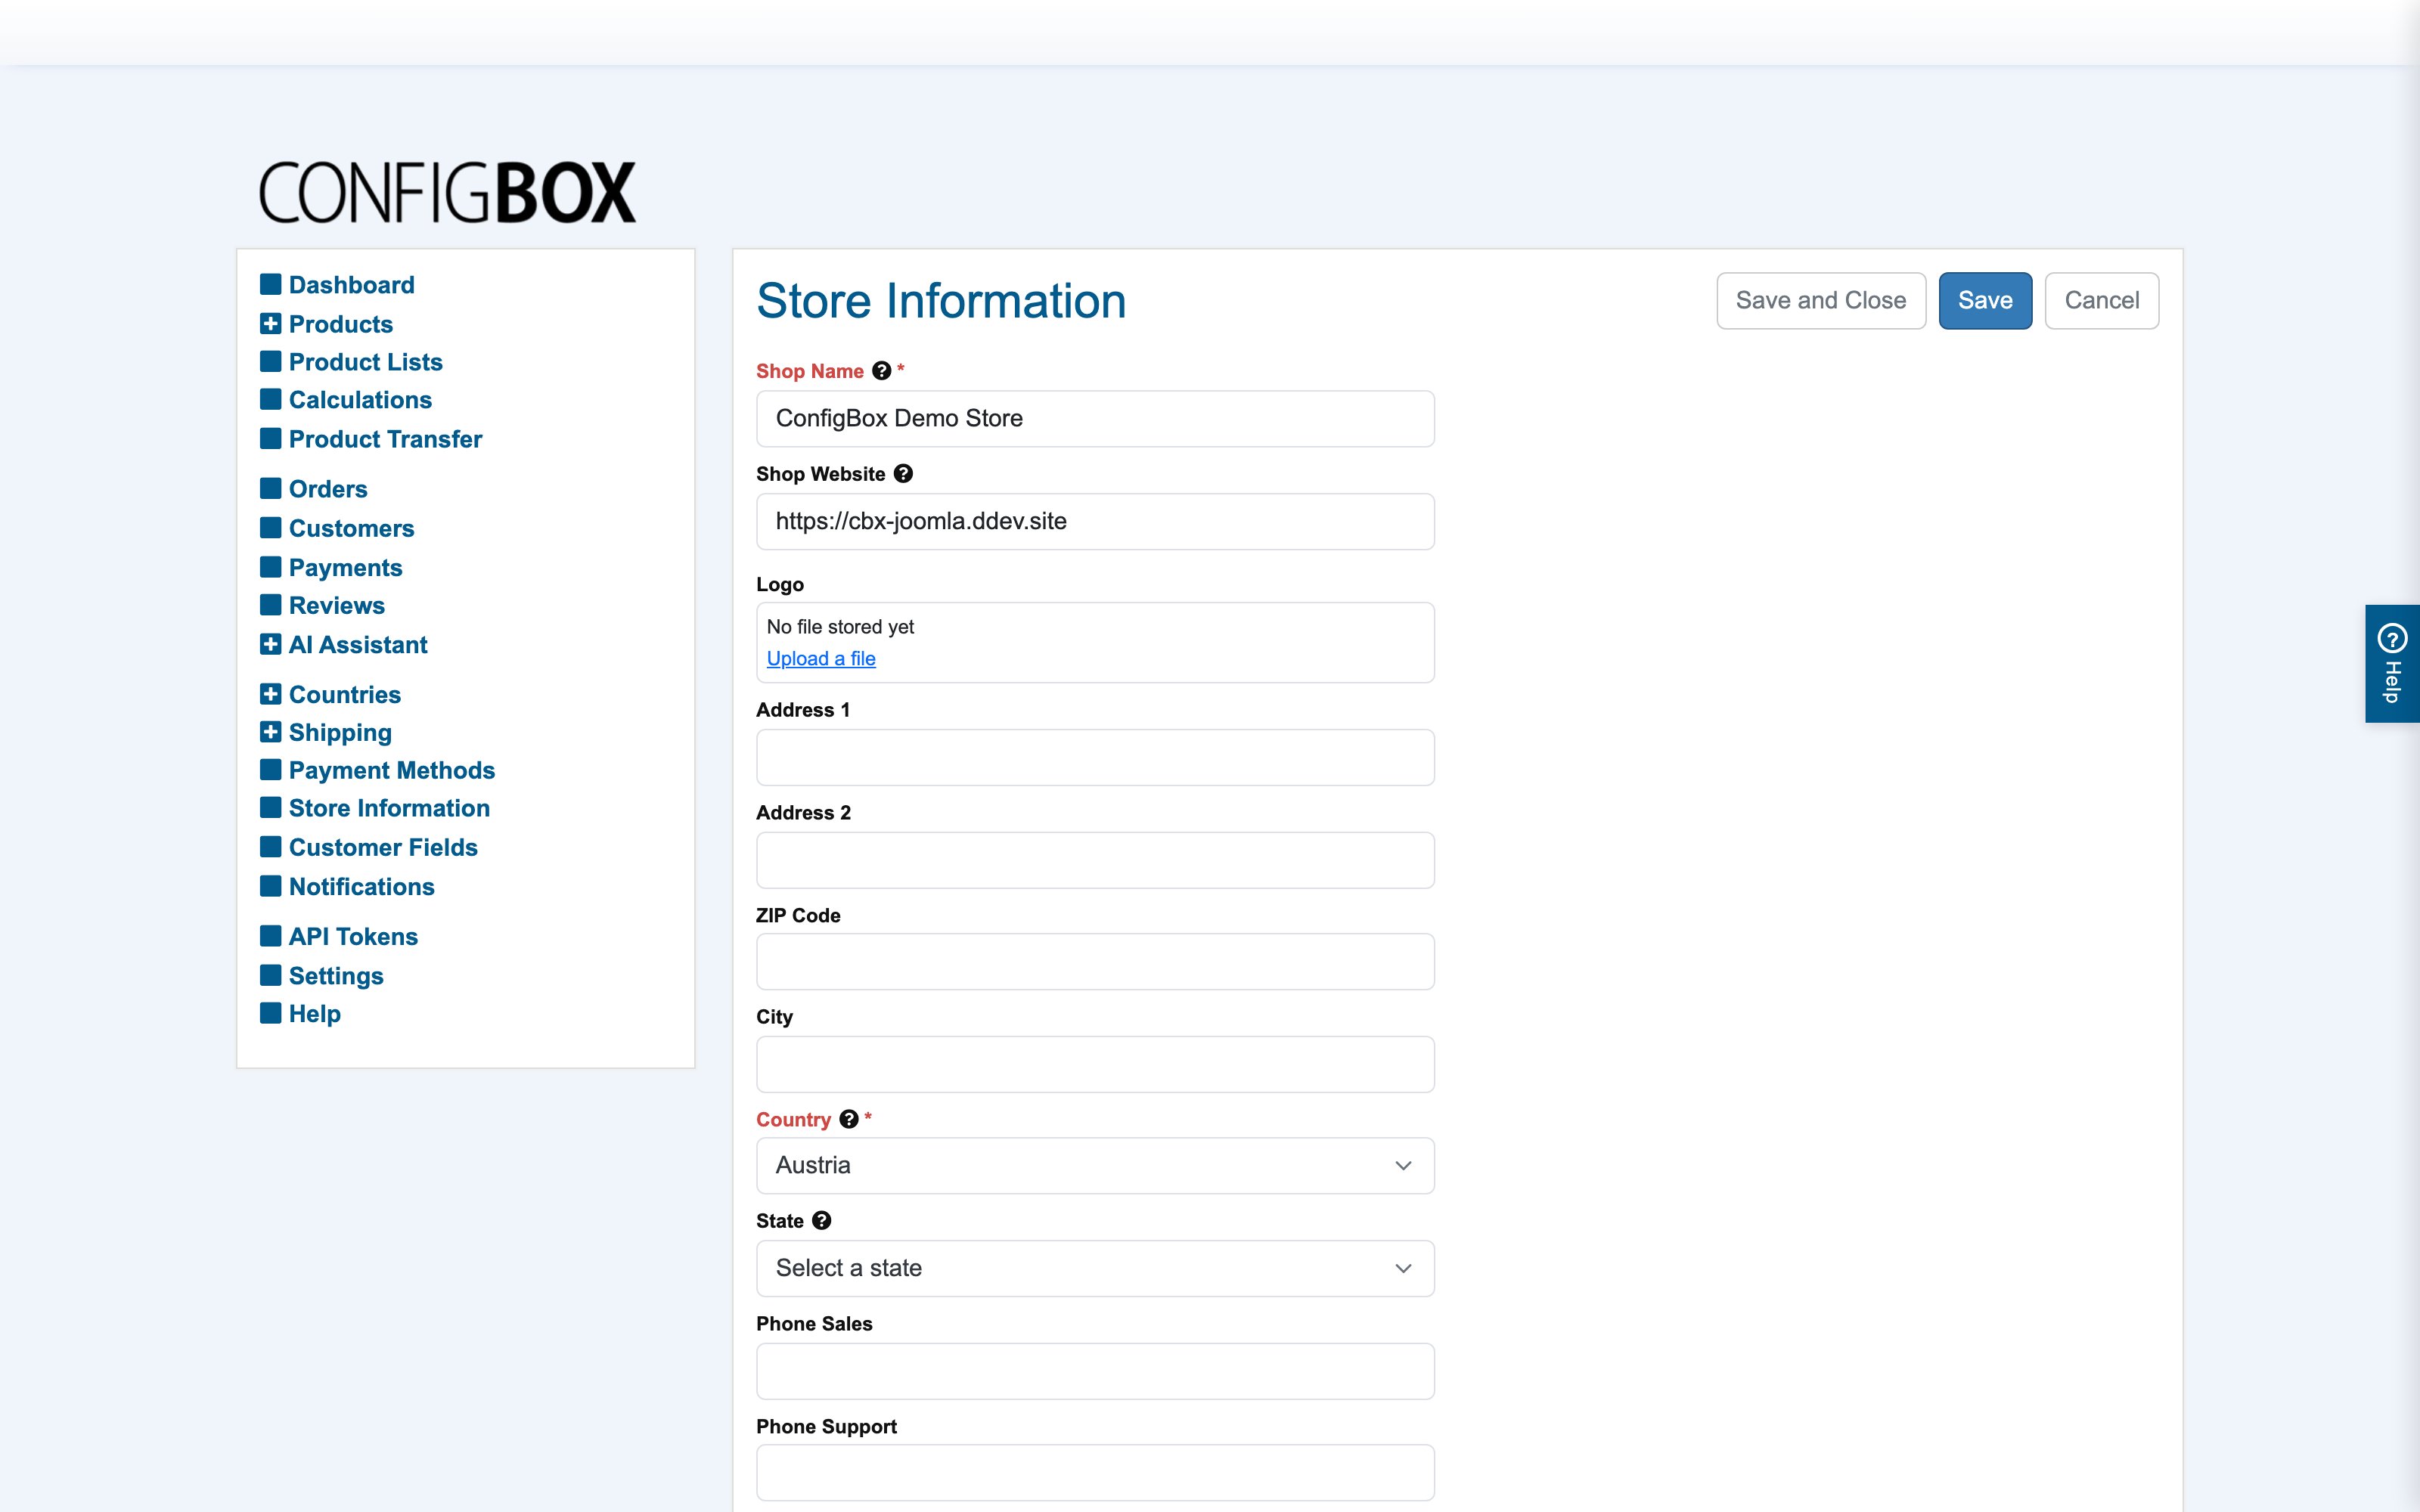Click into the Address 1 field
The height and width of the screenshot is (1512, 2420).
tap(1095, 758)
